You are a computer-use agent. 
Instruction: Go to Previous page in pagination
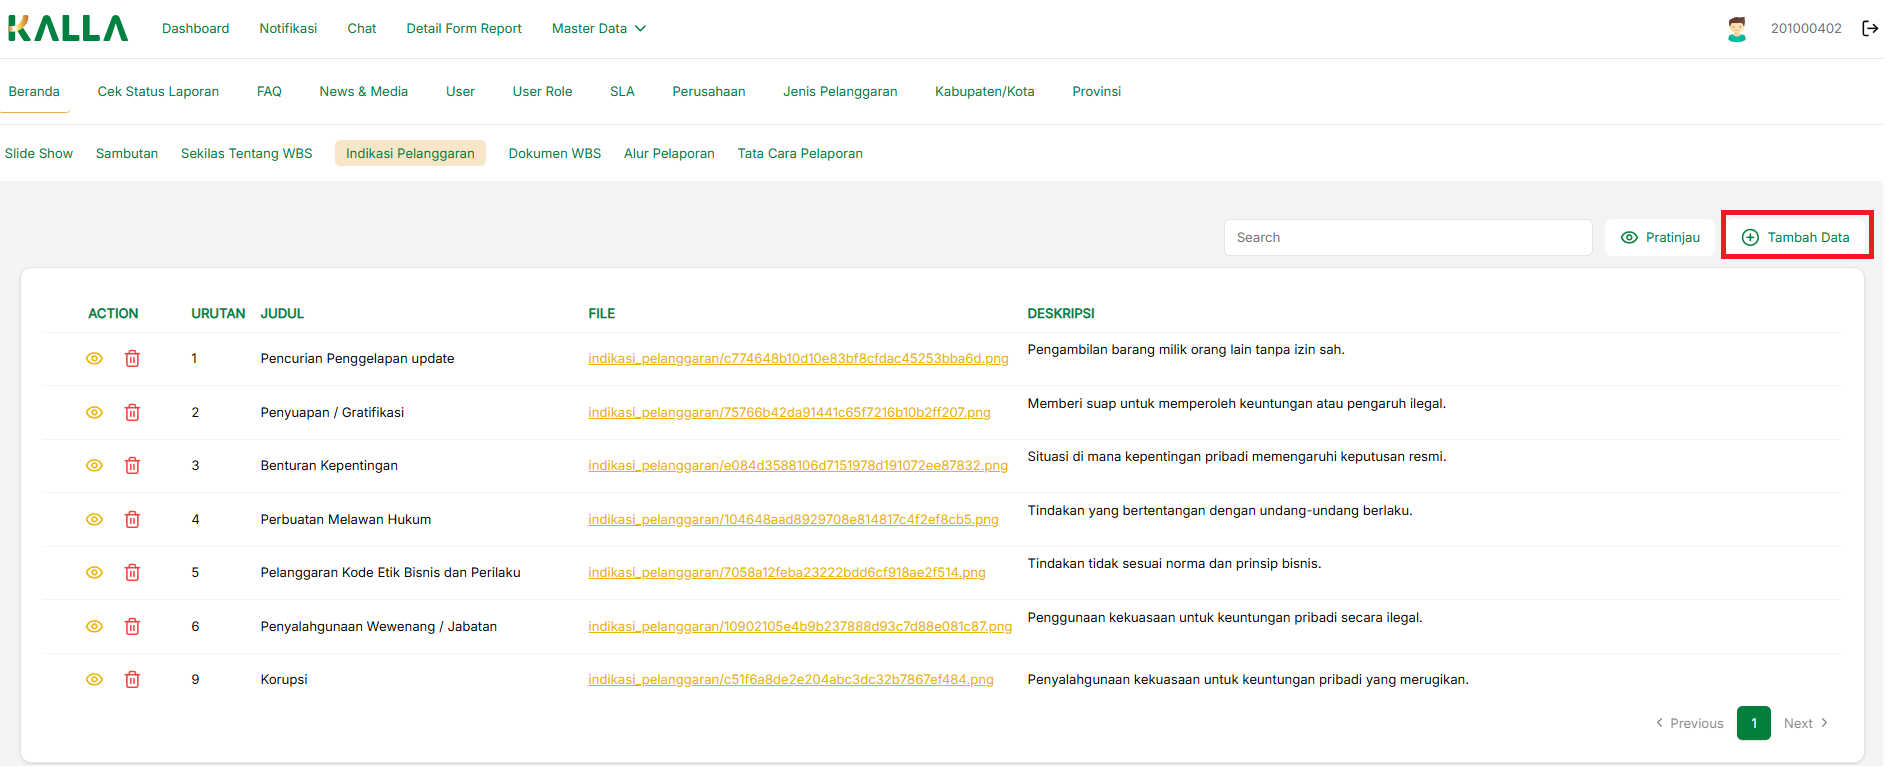click(1689, 724)
